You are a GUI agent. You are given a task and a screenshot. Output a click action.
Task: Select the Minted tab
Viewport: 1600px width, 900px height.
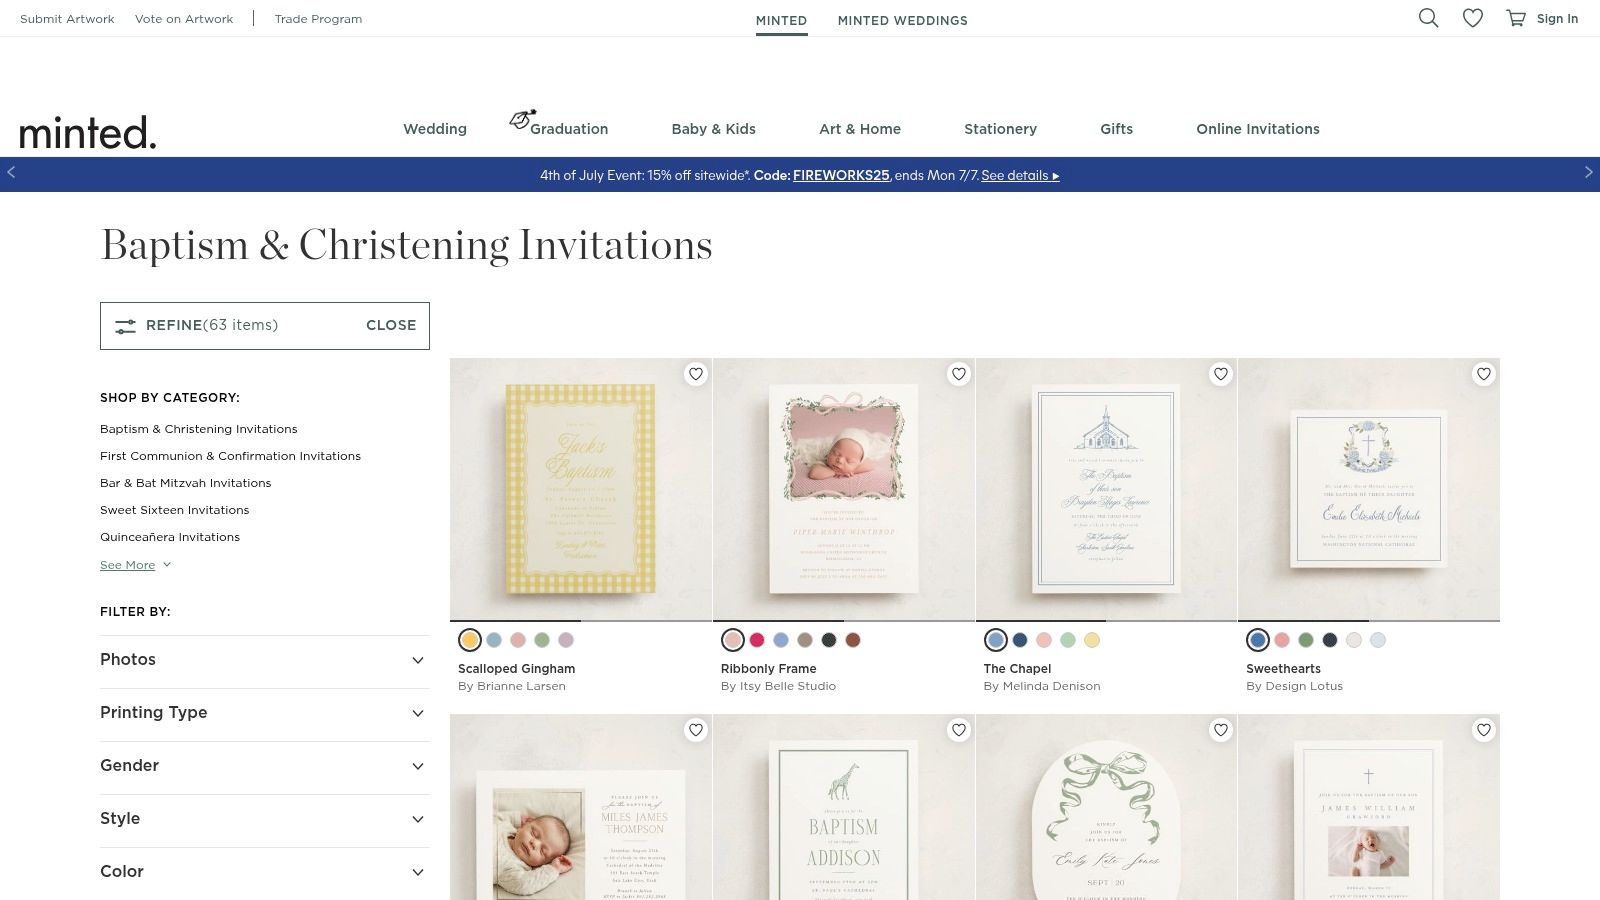coord(781,20)
